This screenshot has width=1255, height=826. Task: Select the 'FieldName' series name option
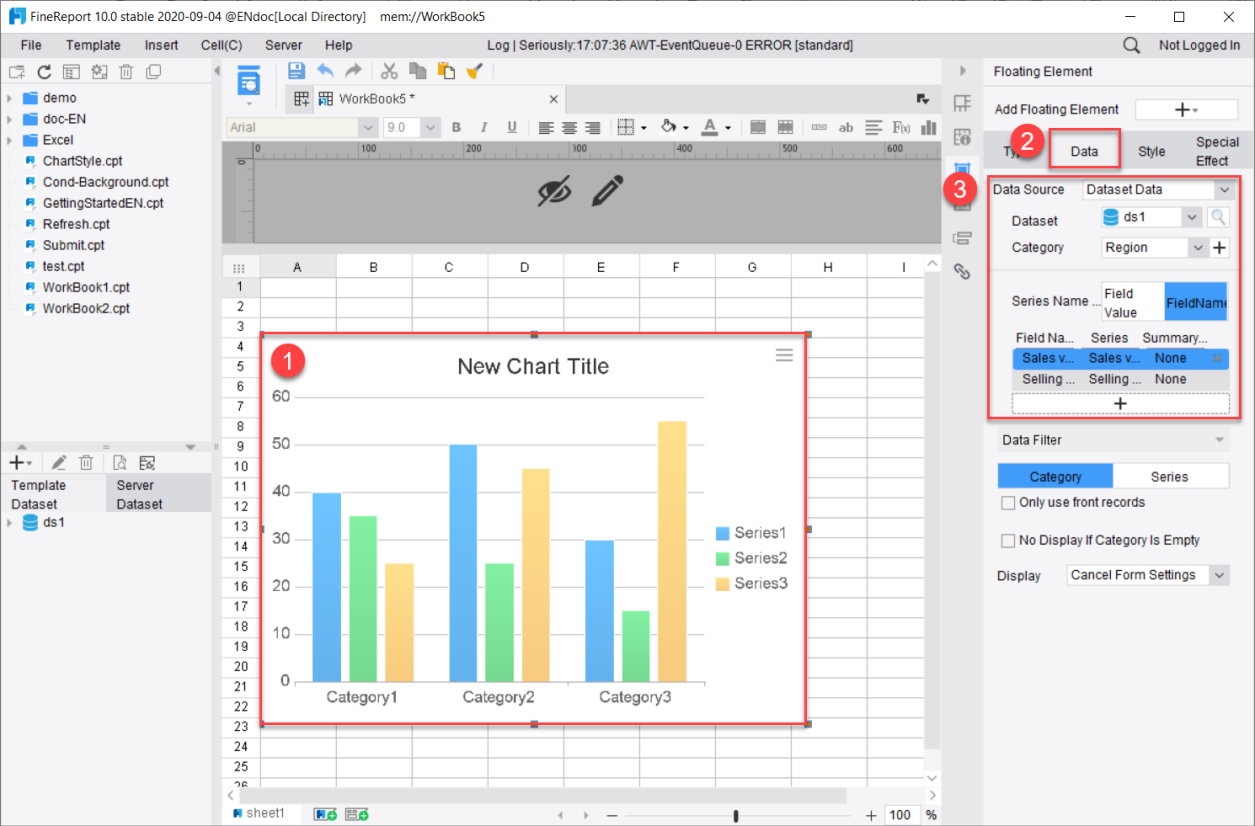tap(1196, 302)
